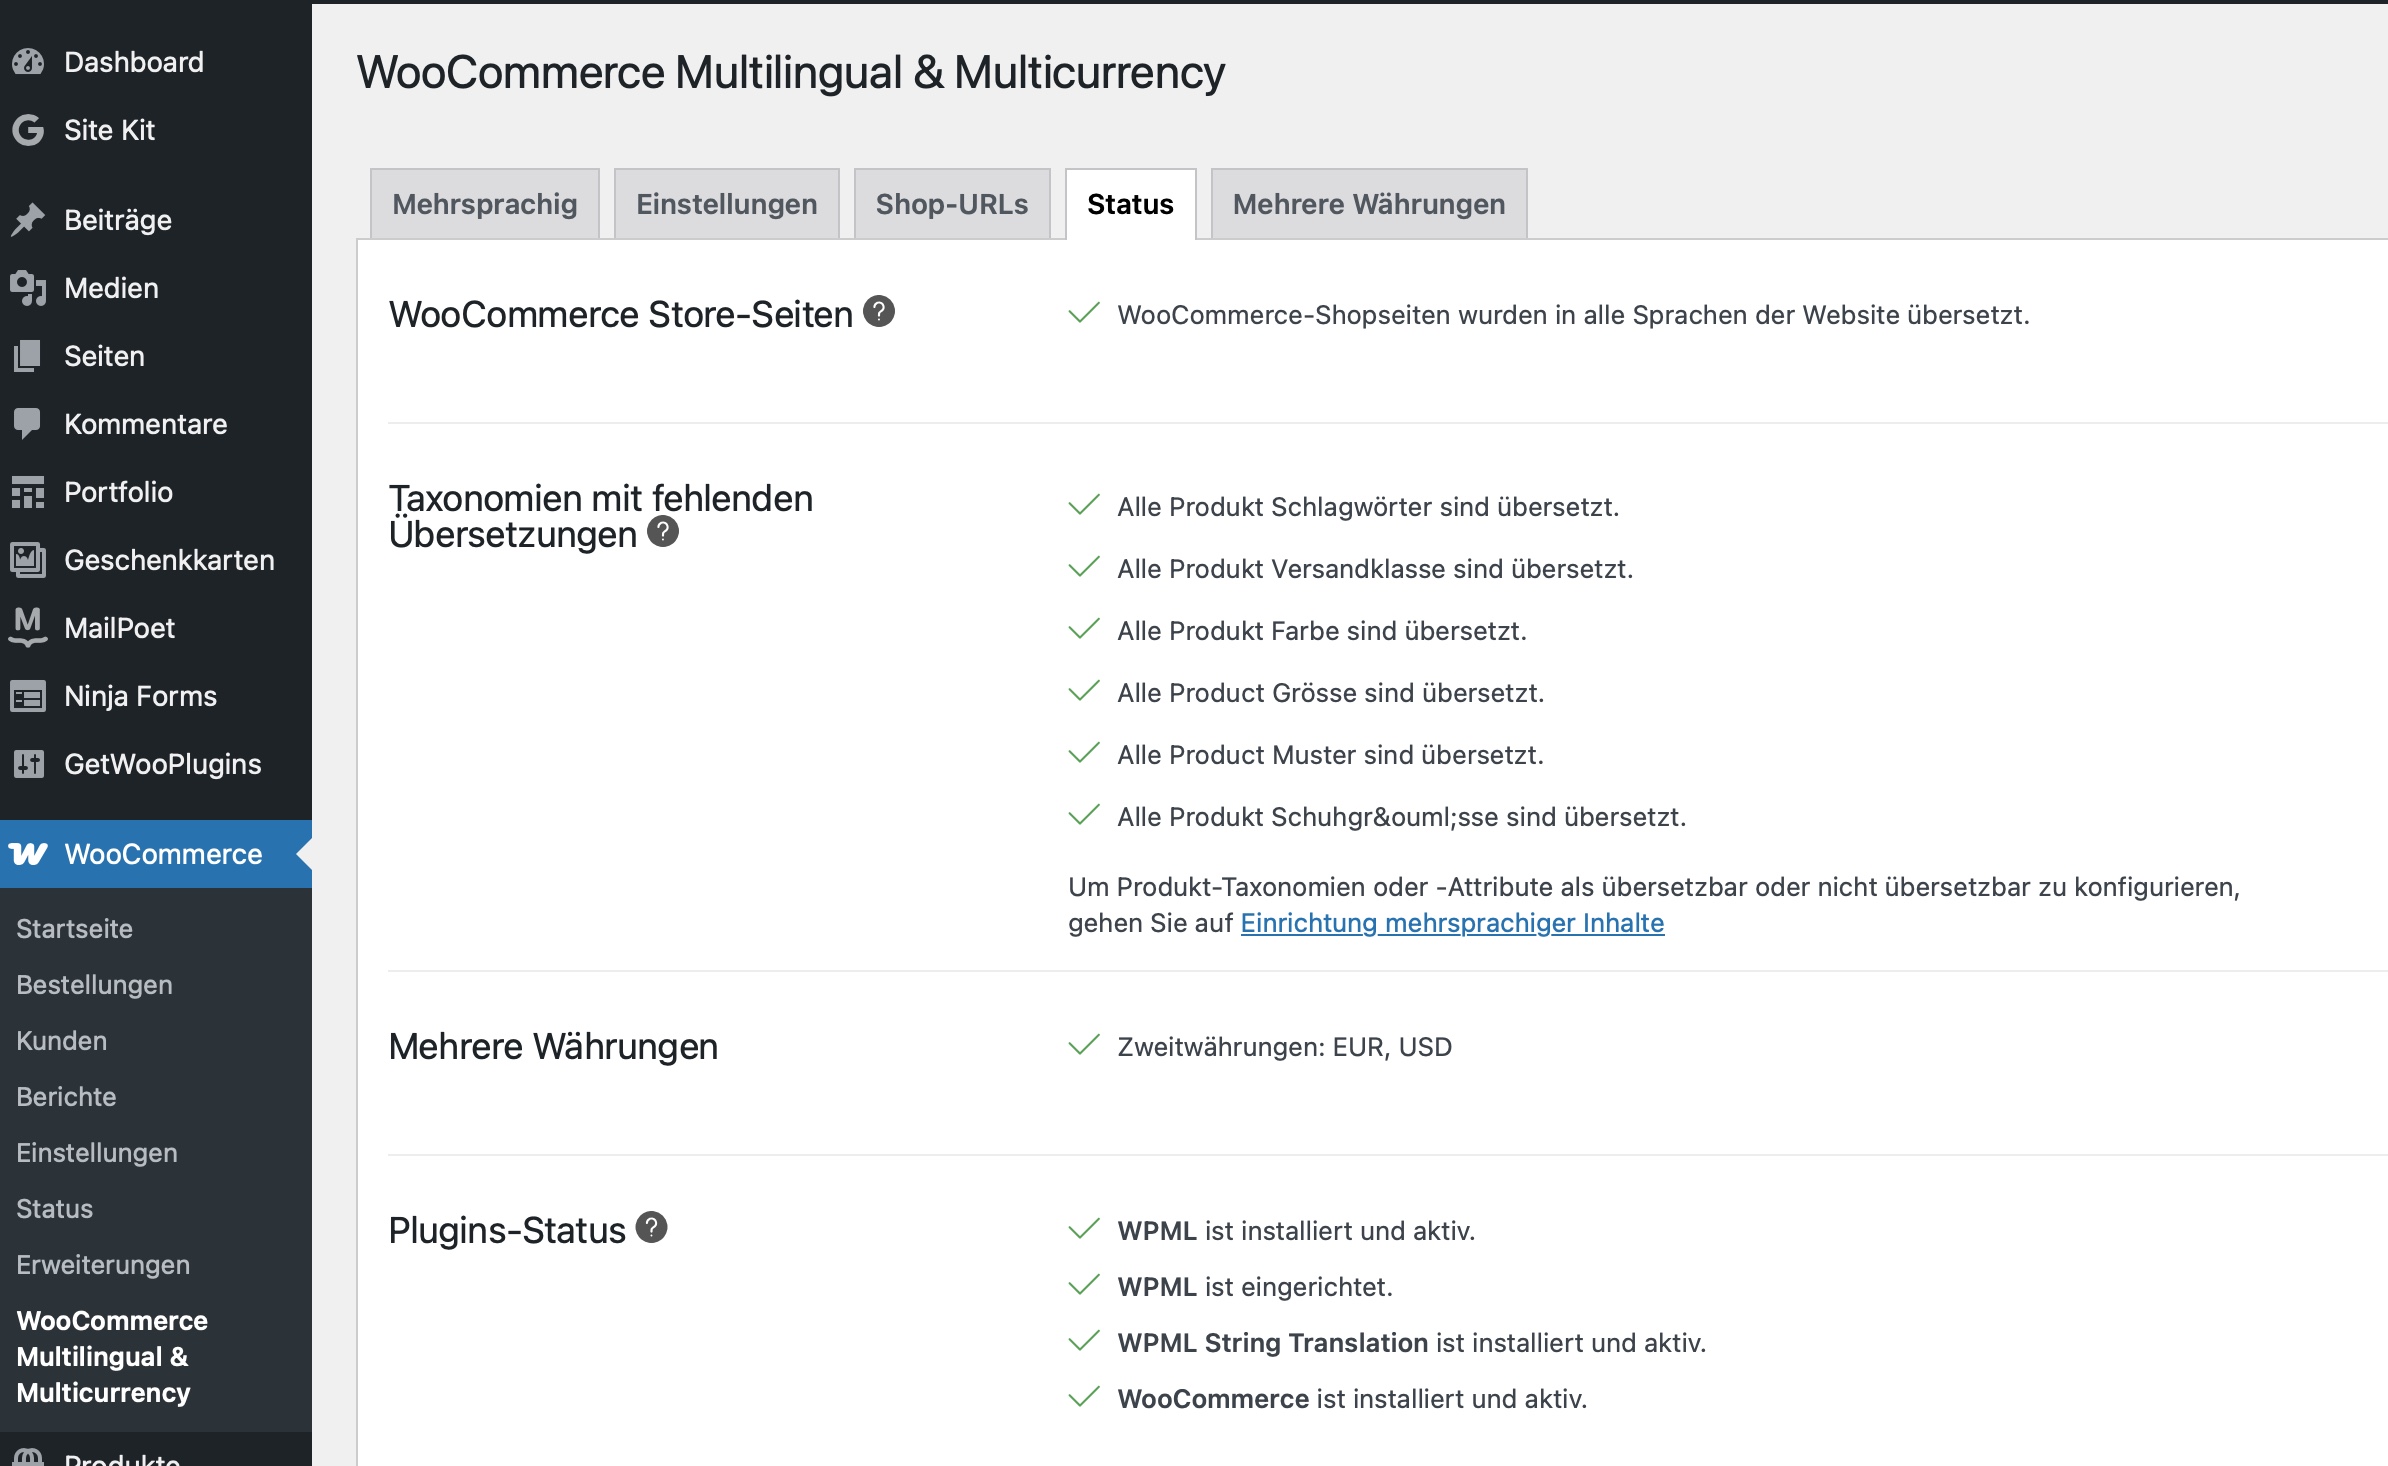Click checkmark next to WPML ist eingerichtet
This screenshot has height=1466, width=2388.
[1084, 1285]
